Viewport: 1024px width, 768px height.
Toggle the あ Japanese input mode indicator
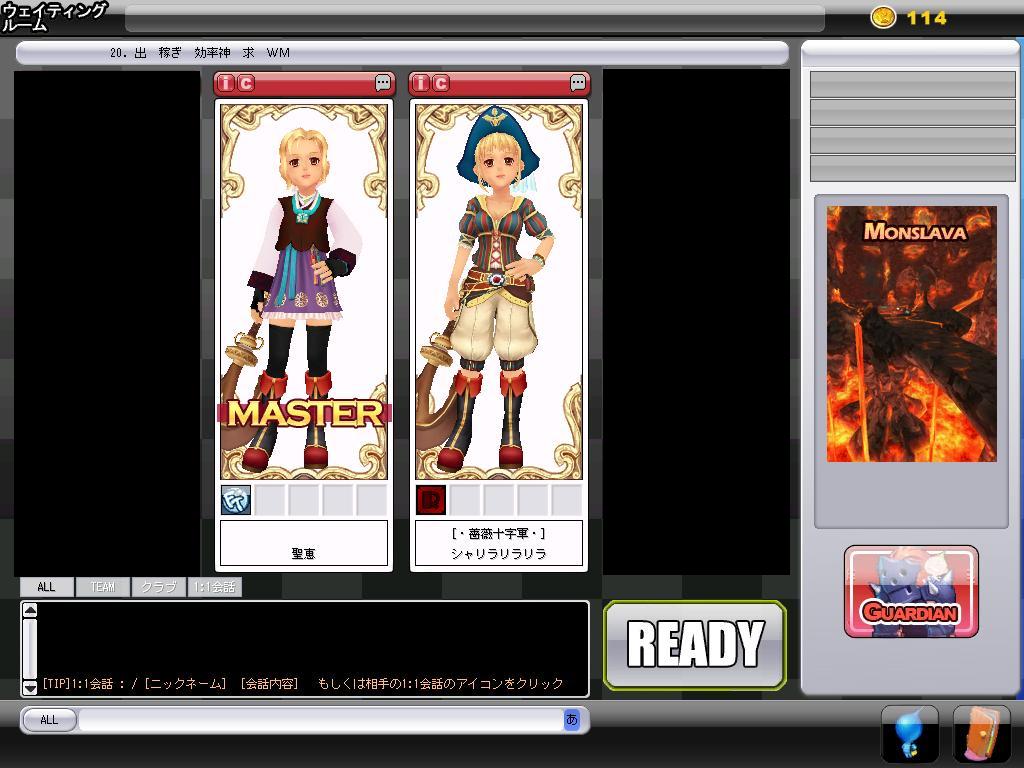(x=571, y=719)
